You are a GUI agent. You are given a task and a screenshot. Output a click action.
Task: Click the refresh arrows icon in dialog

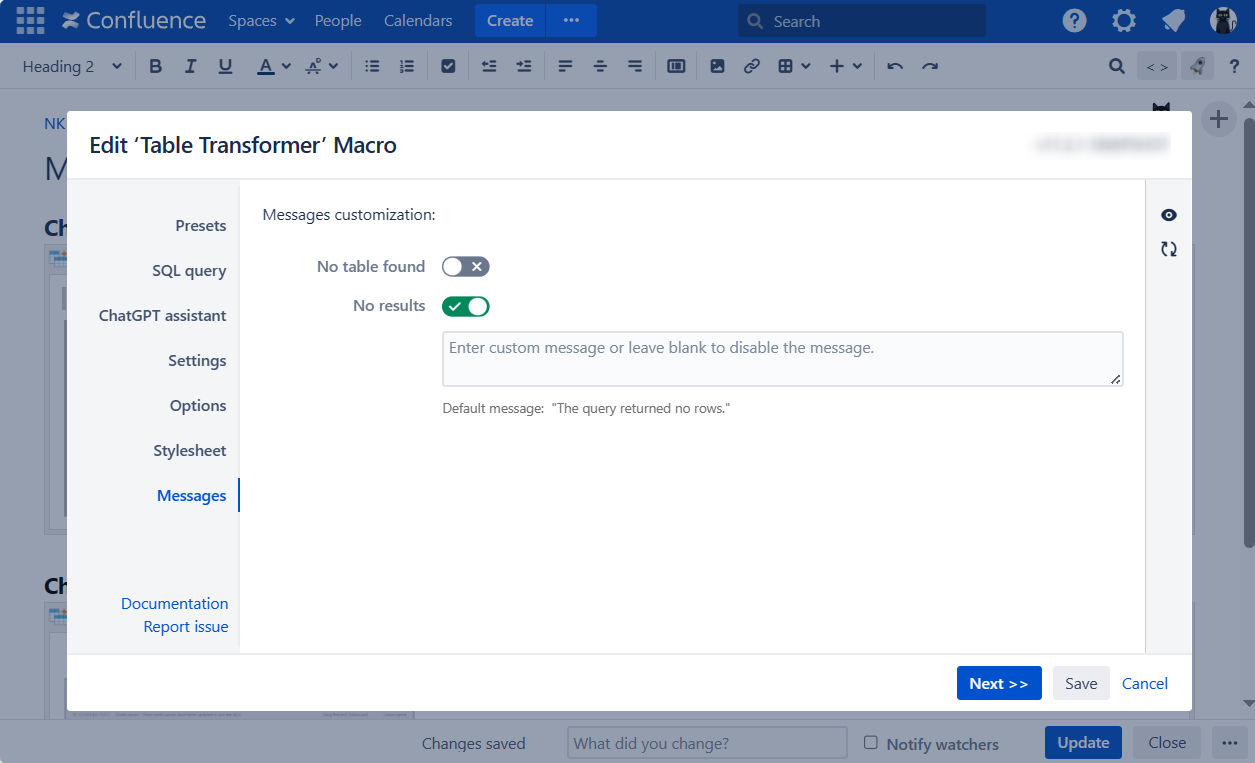coord(1168,249)
